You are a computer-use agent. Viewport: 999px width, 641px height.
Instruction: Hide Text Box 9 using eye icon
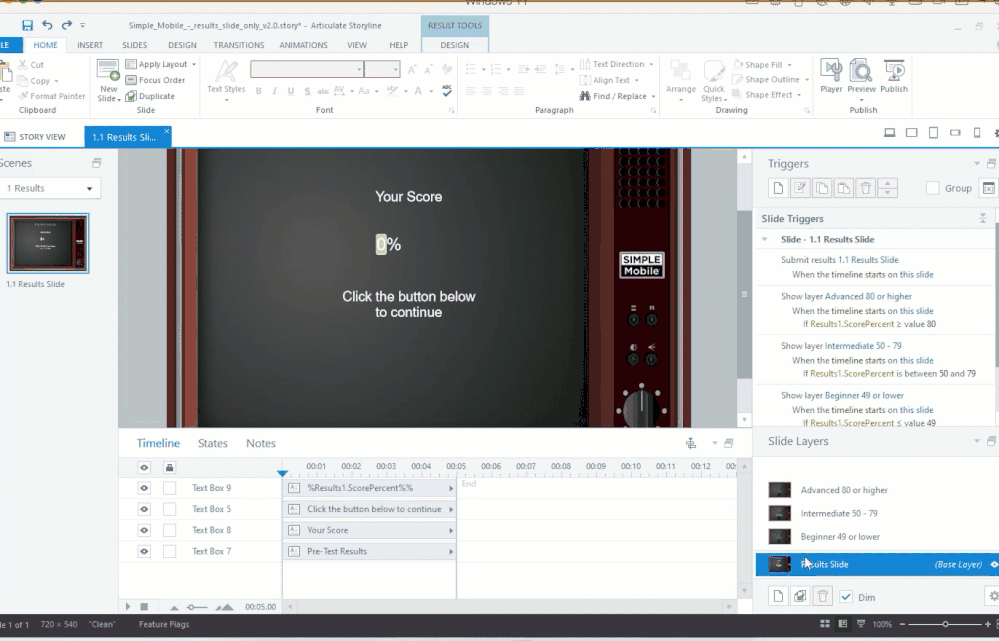144,488
